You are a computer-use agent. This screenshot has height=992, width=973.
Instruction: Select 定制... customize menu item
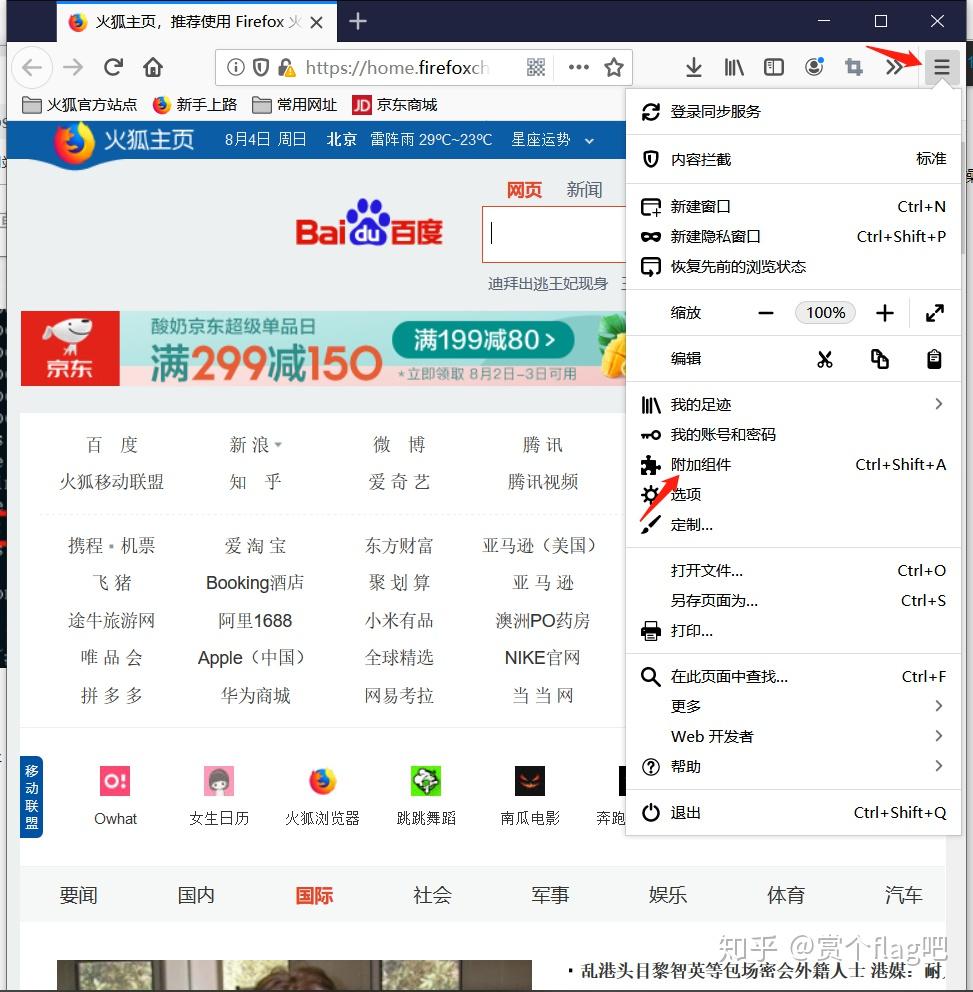[x=793, y=525]
